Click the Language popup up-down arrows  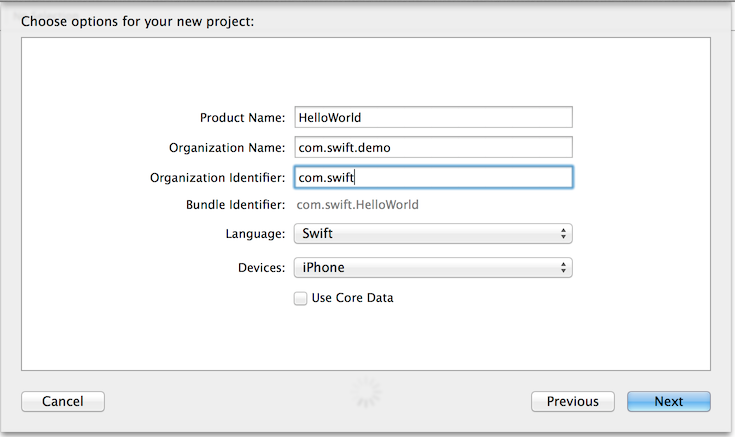pyautogui.click(x=564, y=234)
